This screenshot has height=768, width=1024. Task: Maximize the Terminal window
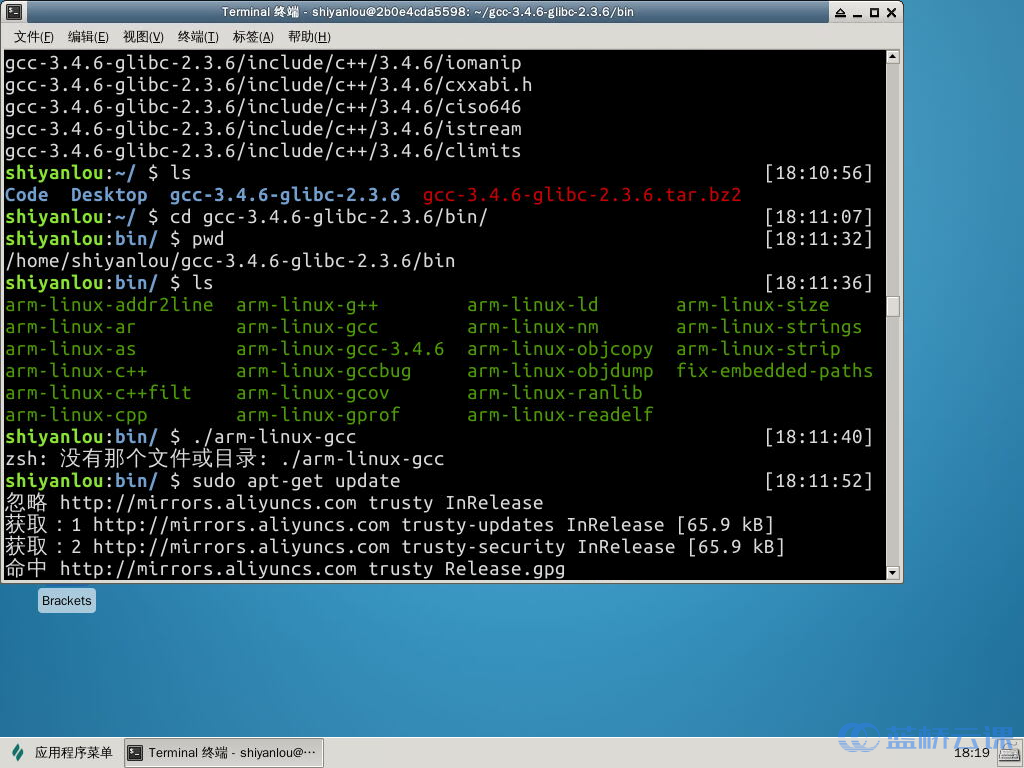(x=872, y=12)
